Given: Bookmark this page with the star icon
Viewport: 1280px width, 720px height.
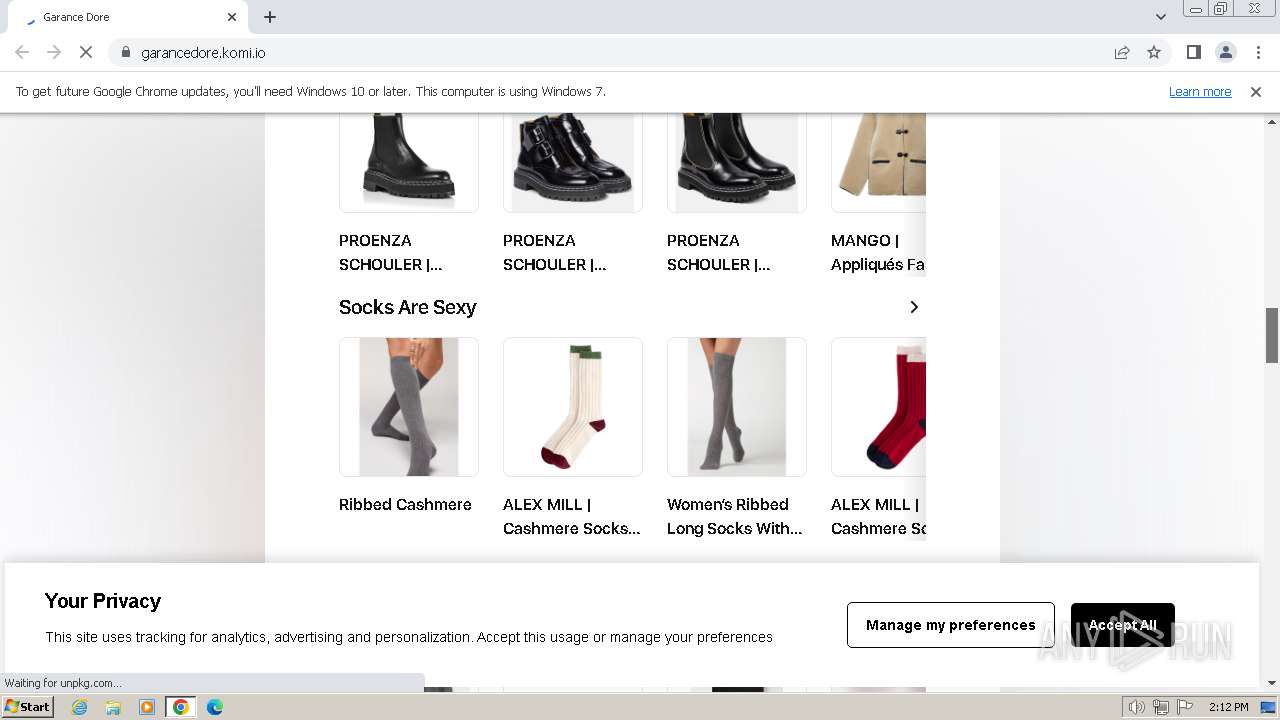Looking at the screenshot, I should [x=1154, y=52].
